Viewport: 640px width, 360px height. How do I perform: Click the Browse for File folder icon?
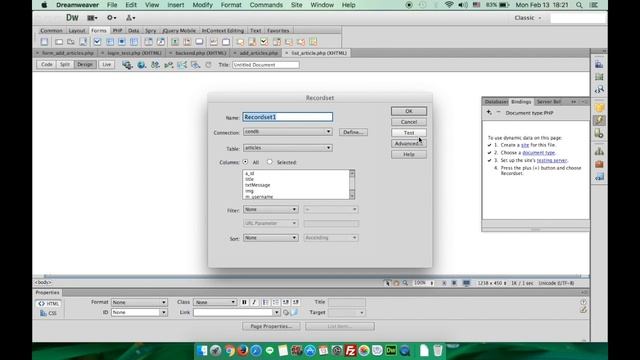pyautogui.click(x=294, y=313)
